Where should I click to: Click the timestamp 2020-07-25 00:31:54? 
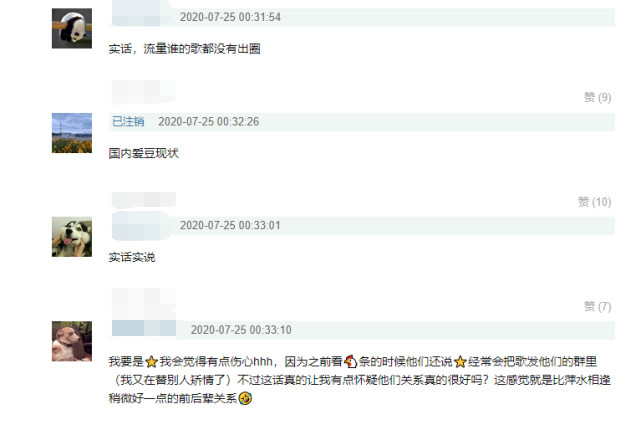[x=230, y=17]
